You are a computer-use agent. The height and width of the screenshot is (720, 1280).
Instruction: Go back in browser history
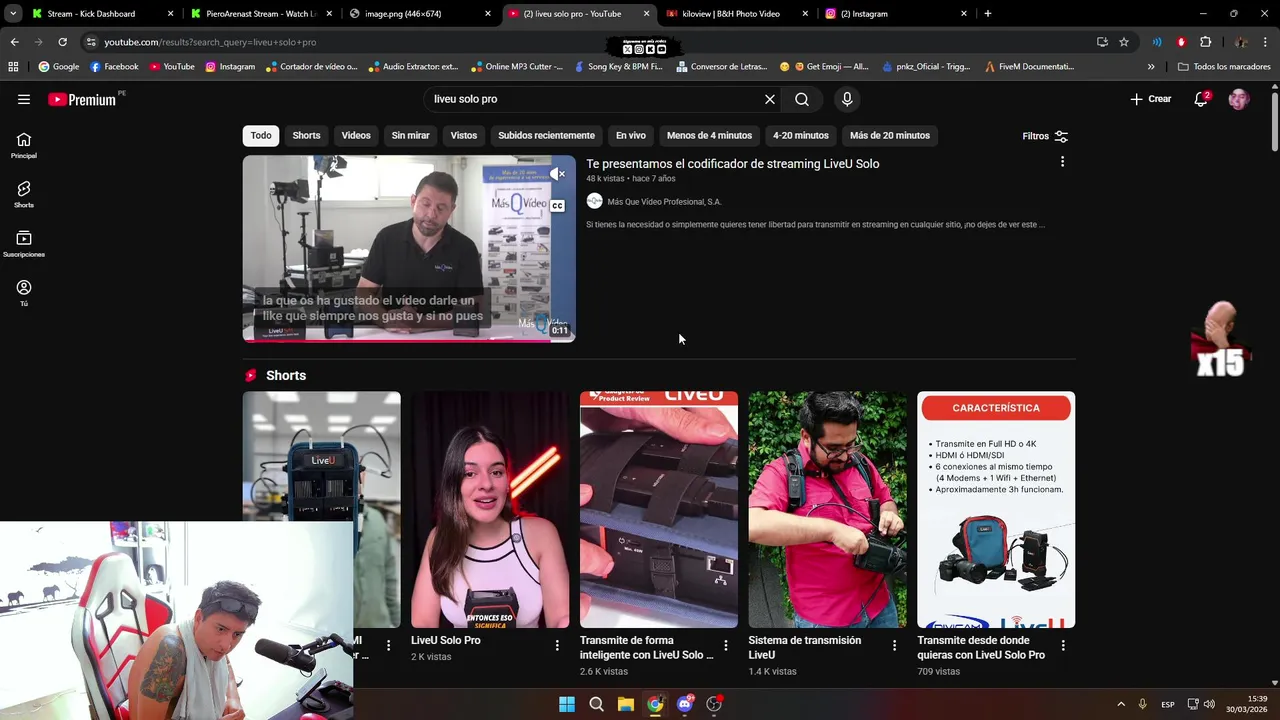pos(14,42)
